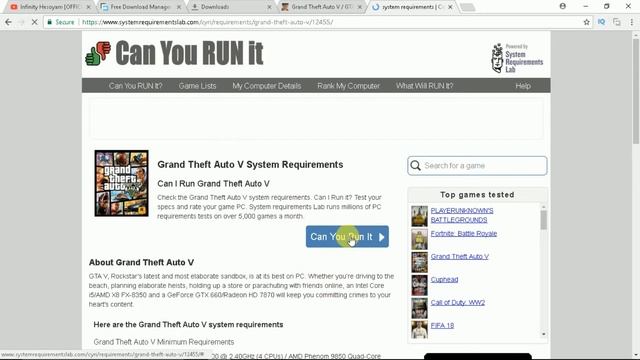Open My Computer Details
640x360 pixels.
coord(267,86)
